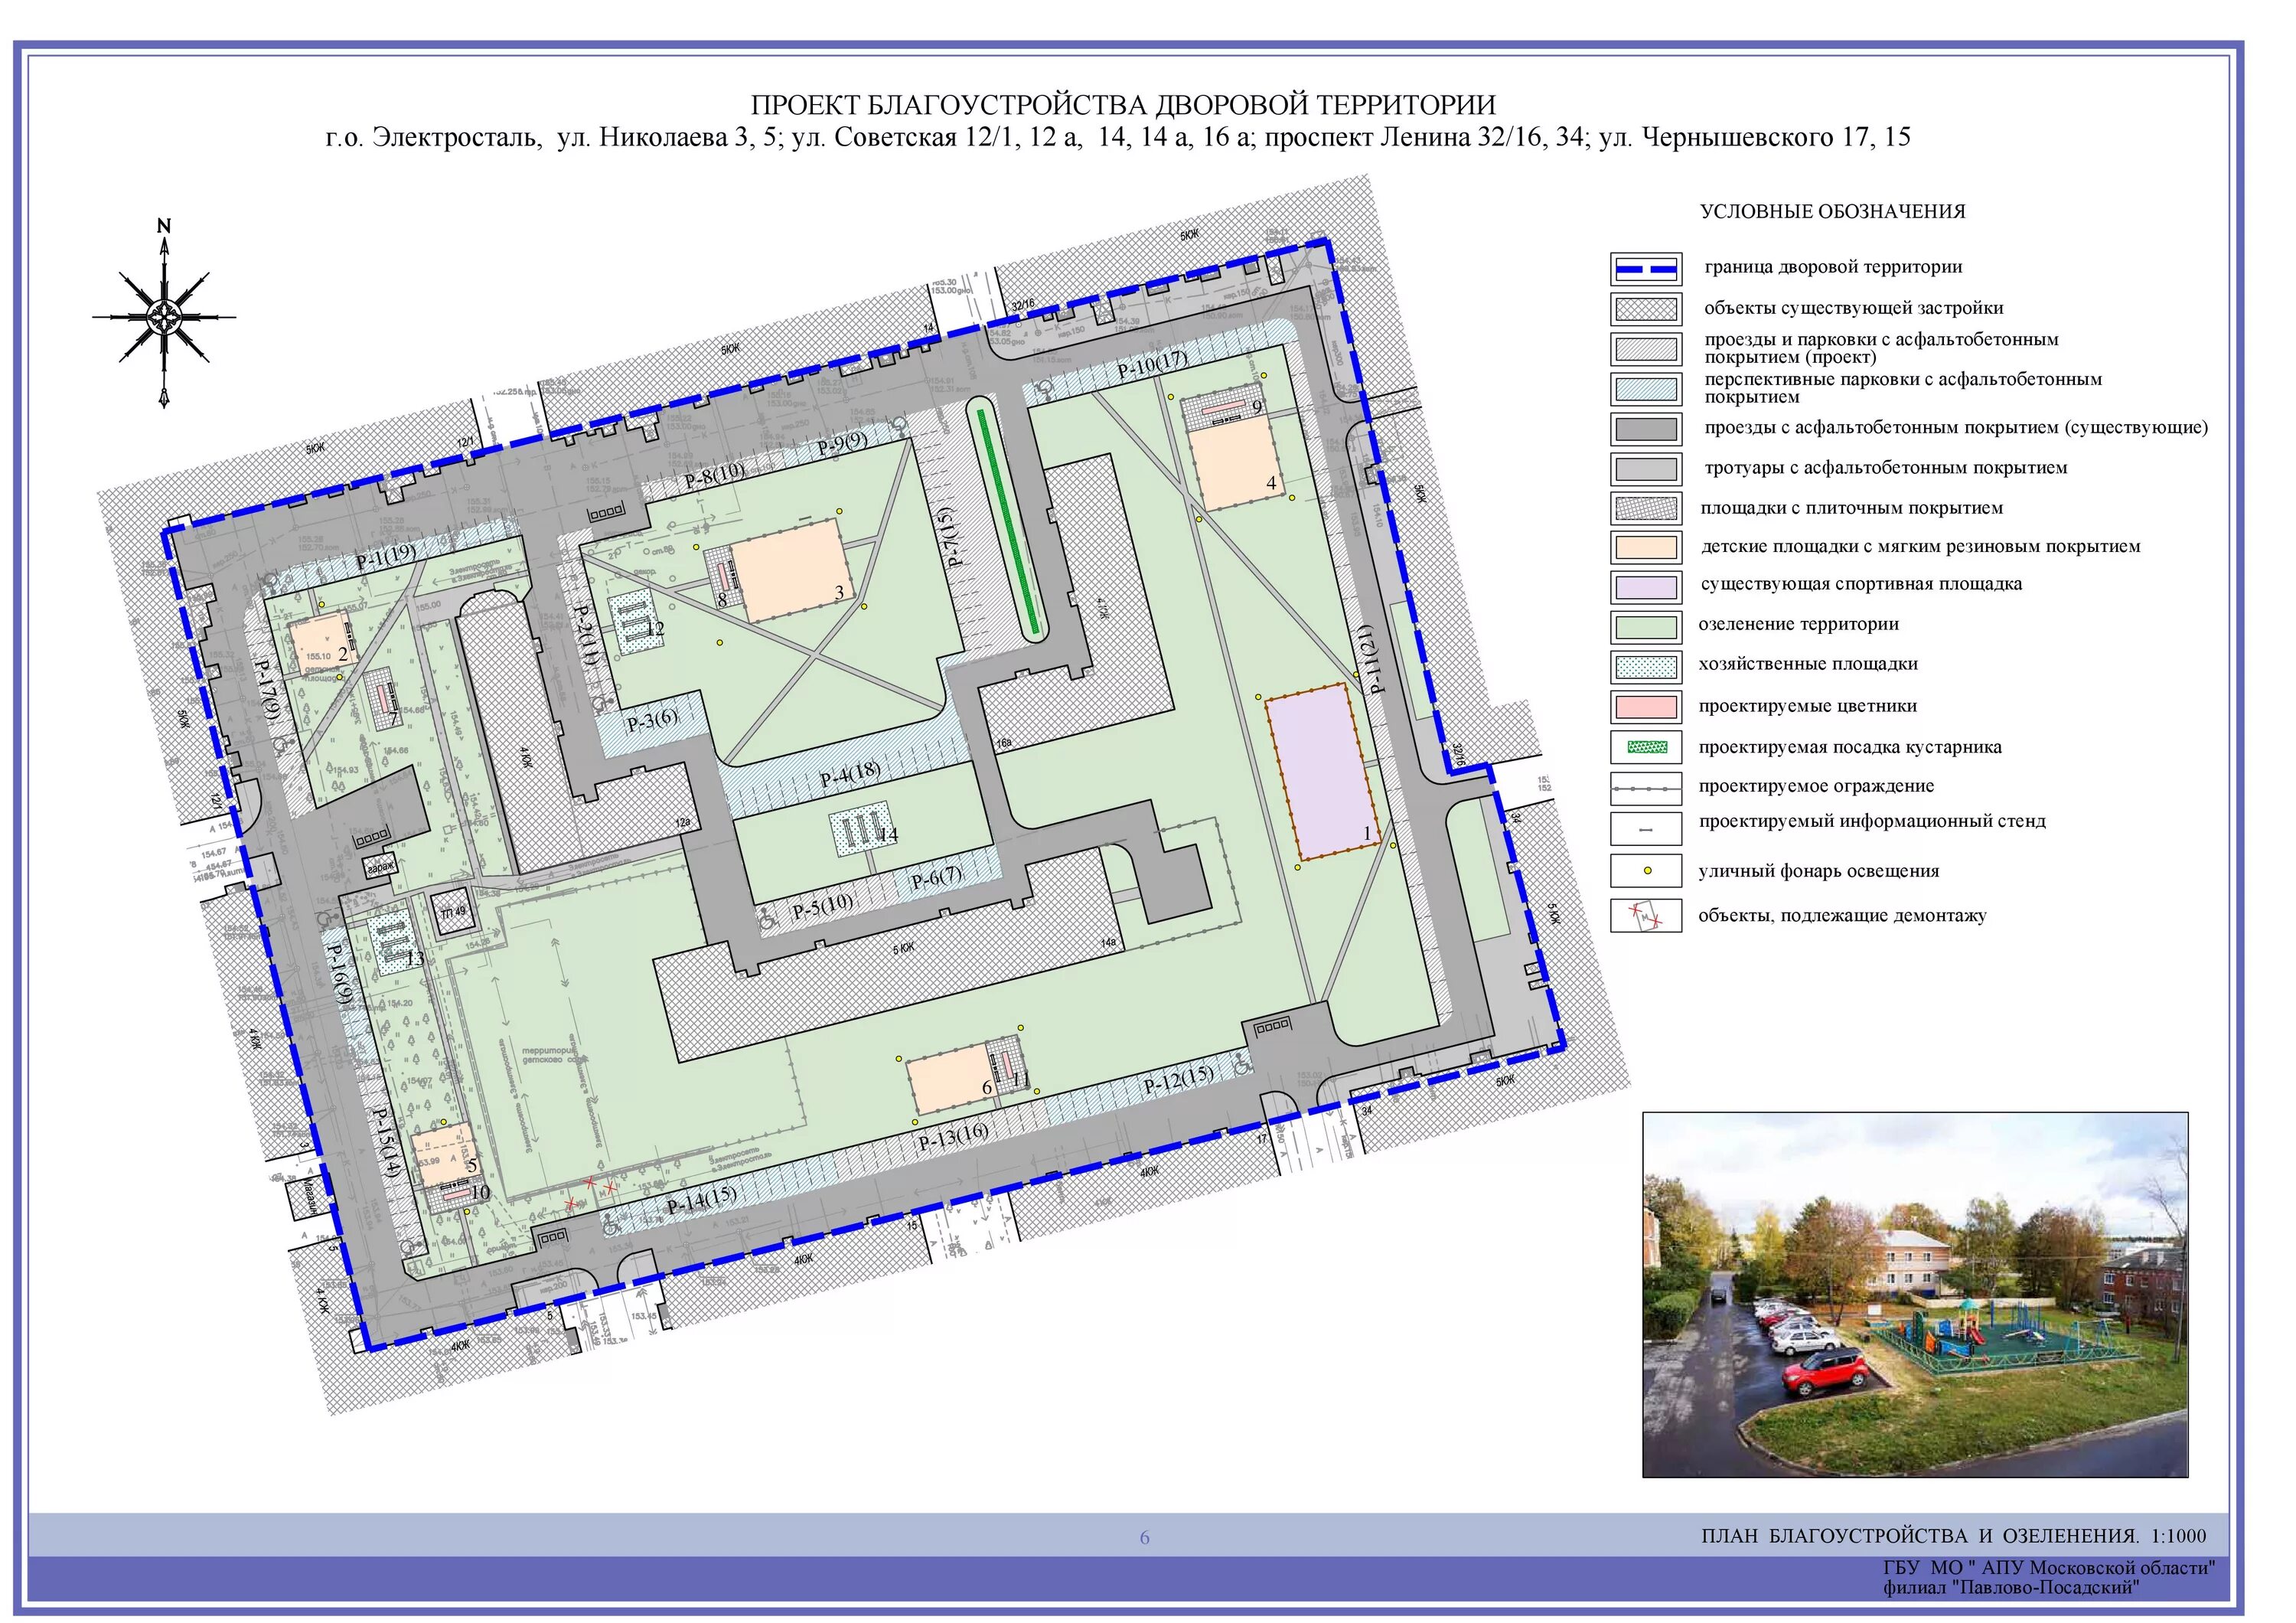Click parking label 'Р-5(10)'
The width and height of the screenshot is (2296, 1623).
pyautogui.click(x=824, y=907)
